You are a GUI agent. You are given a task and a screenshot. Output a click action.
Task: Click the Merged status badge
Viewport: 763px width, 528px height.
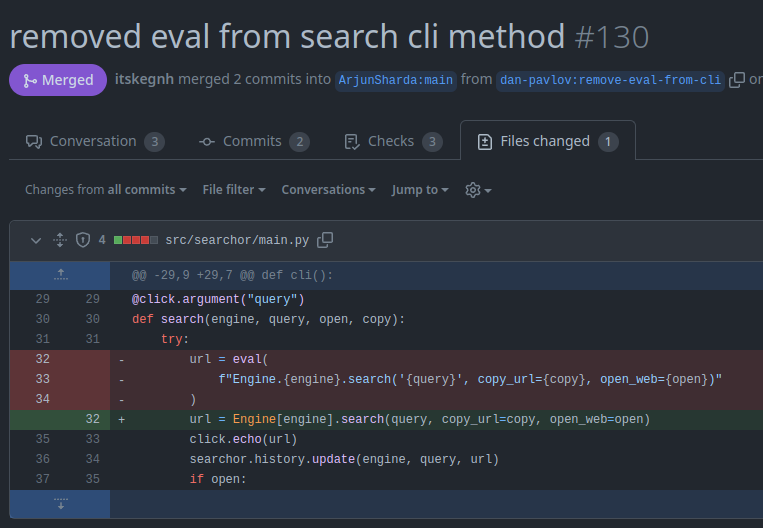[57, 80]
